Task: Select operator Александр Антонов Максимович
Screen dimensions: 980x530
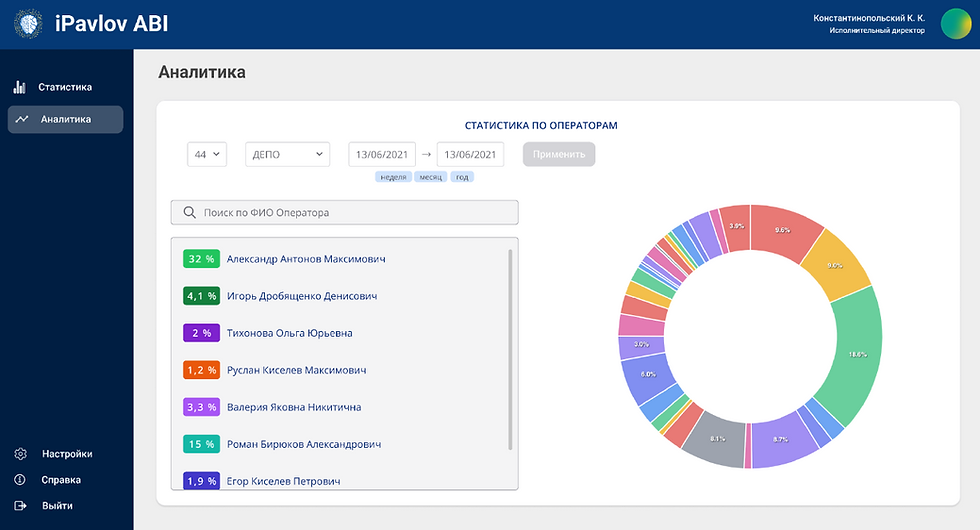Action: pos(306,259)
